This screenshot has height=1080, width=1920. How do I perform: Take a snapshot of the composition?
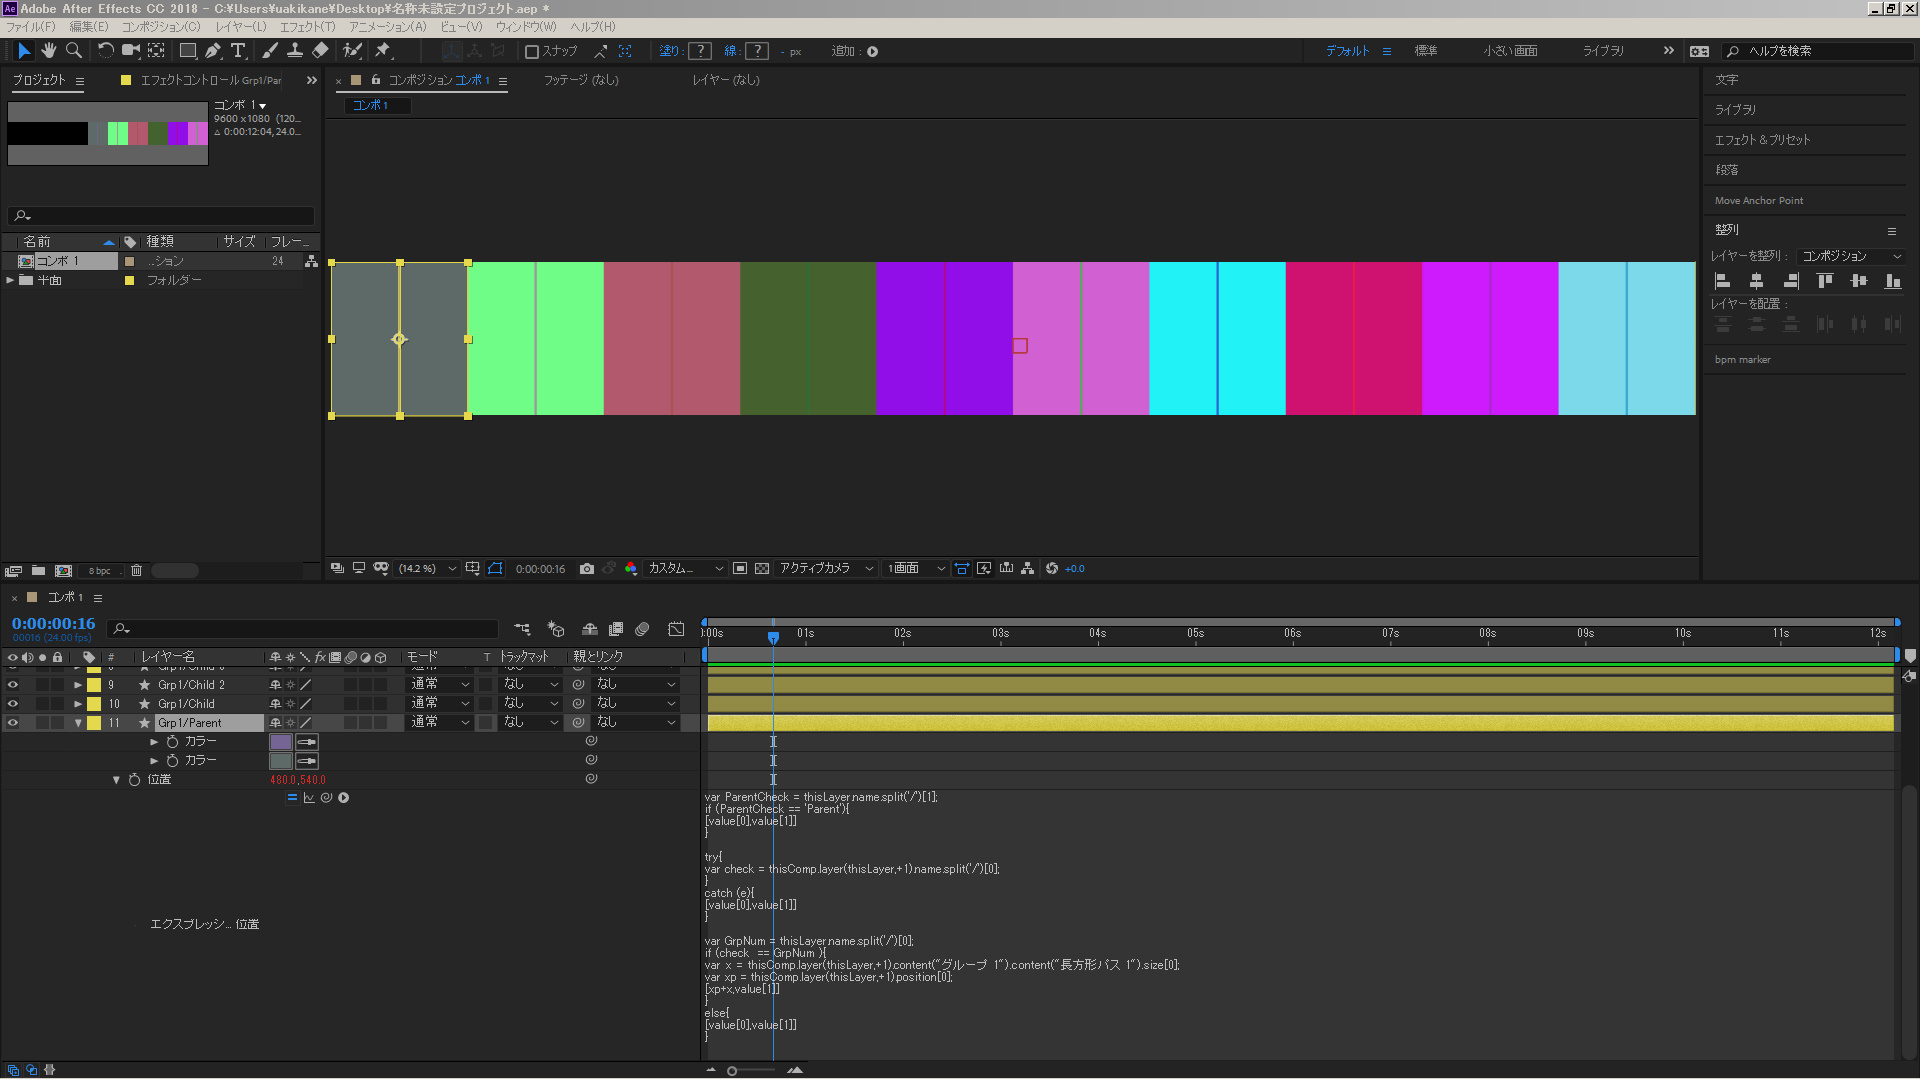click(x=586, y=568)
